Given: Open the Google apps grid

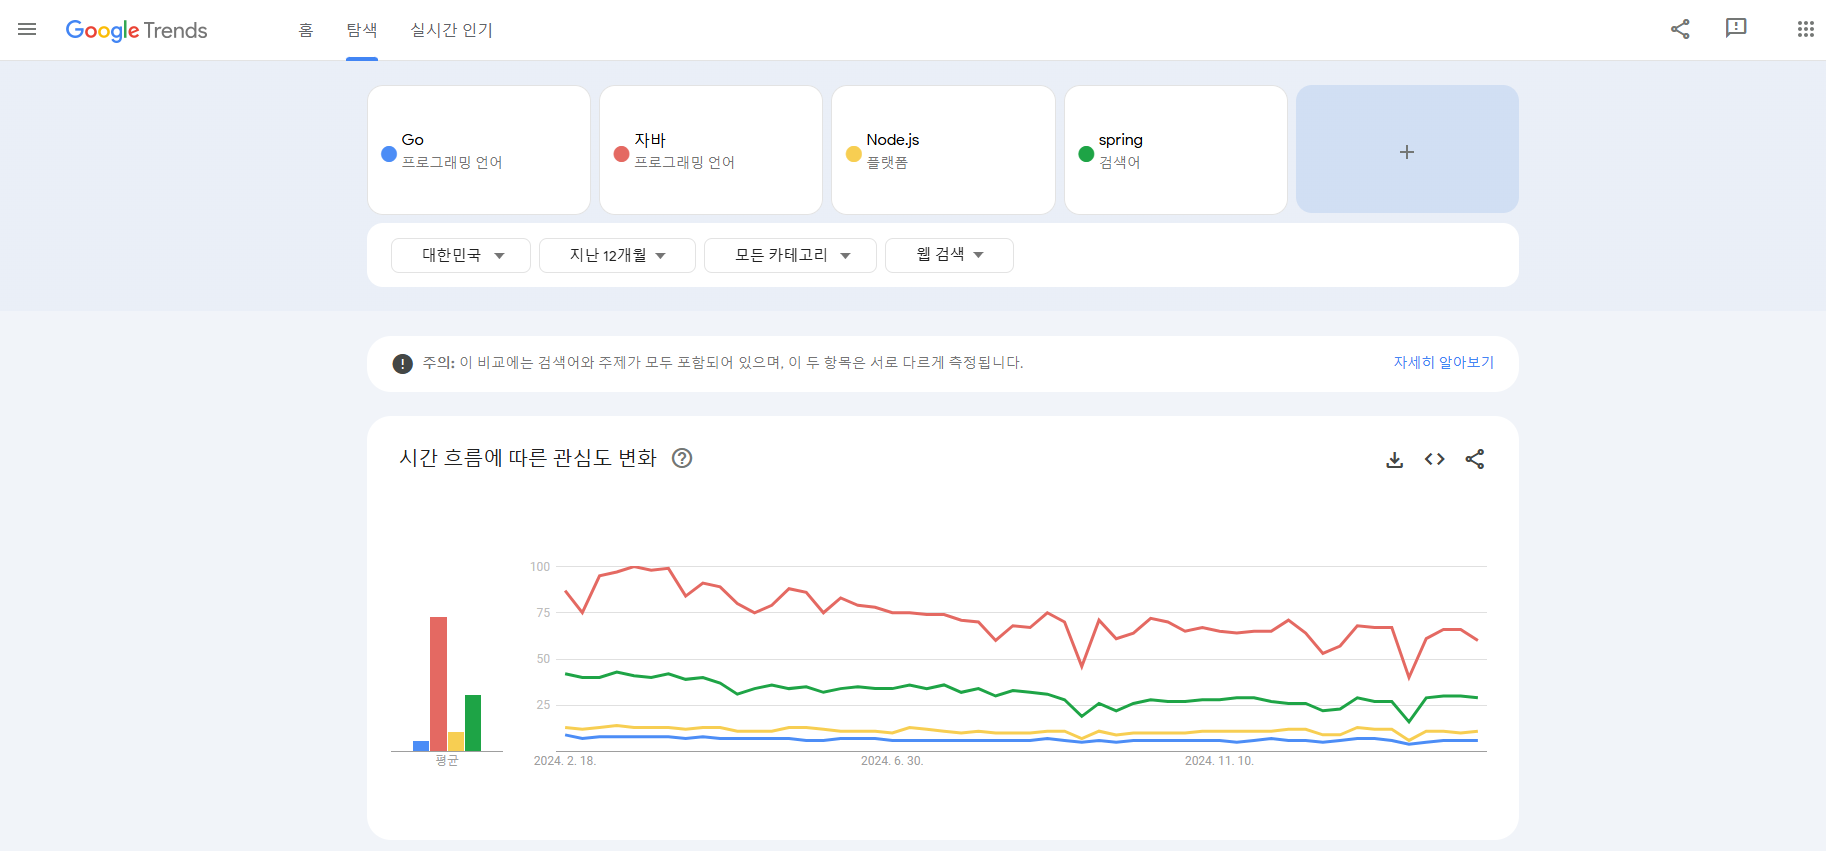Looking at the screenshot, I should 1805,29.
